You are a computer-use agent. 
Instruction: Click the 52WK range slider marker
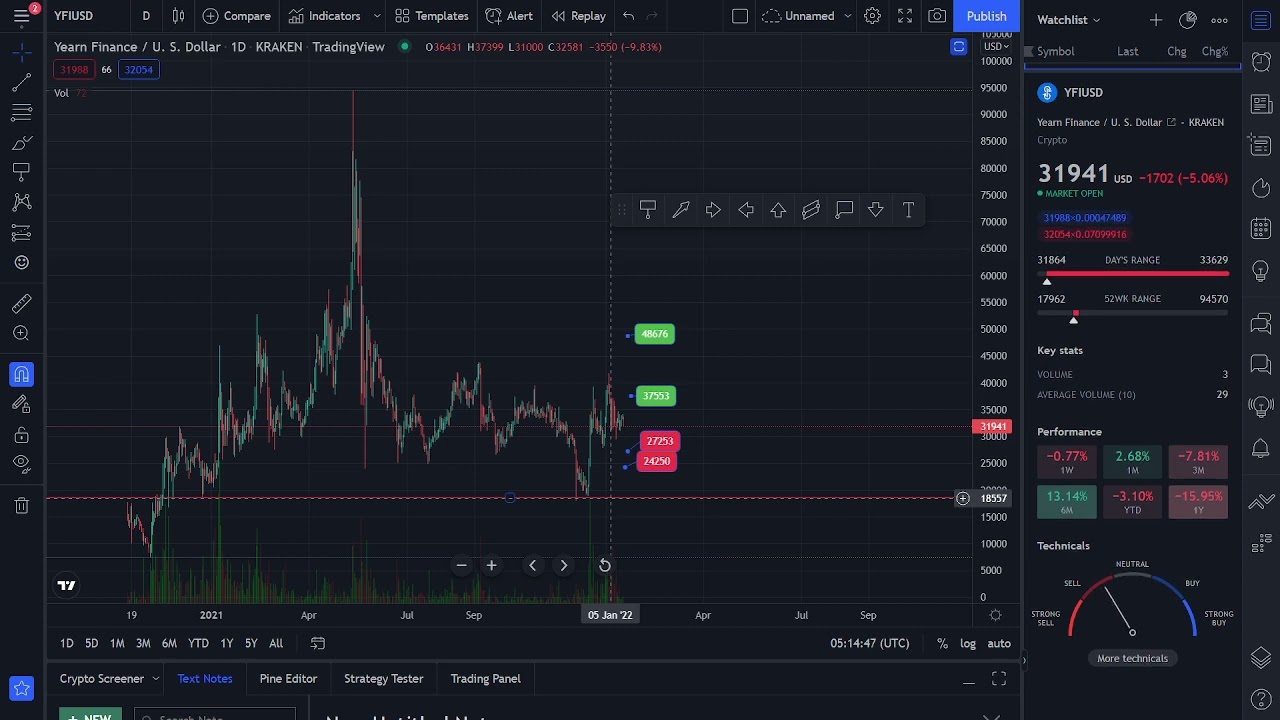(x=1074, y=319)
